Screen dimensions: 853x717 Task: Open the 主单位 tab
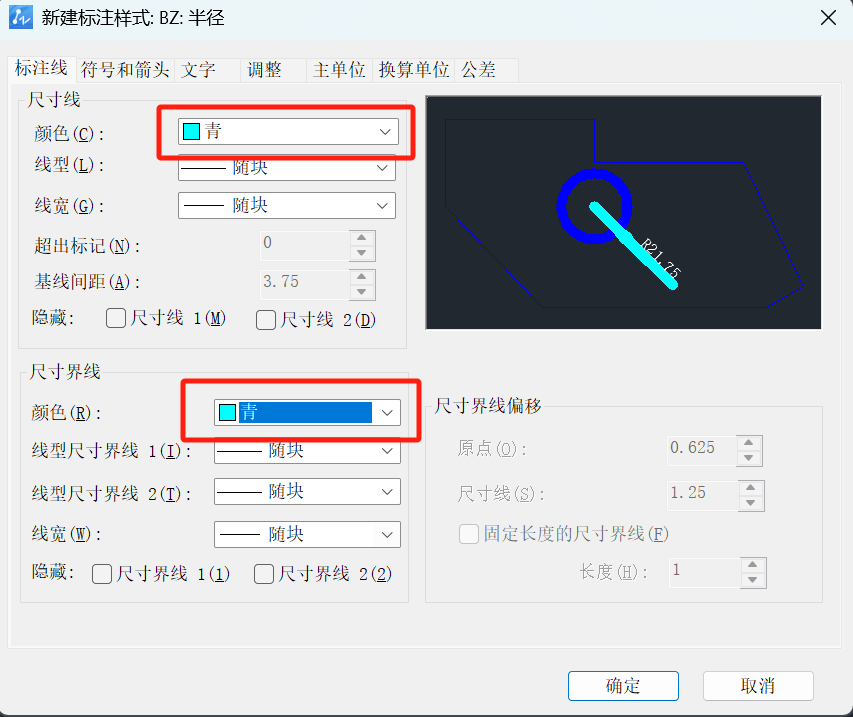(339, 70)
